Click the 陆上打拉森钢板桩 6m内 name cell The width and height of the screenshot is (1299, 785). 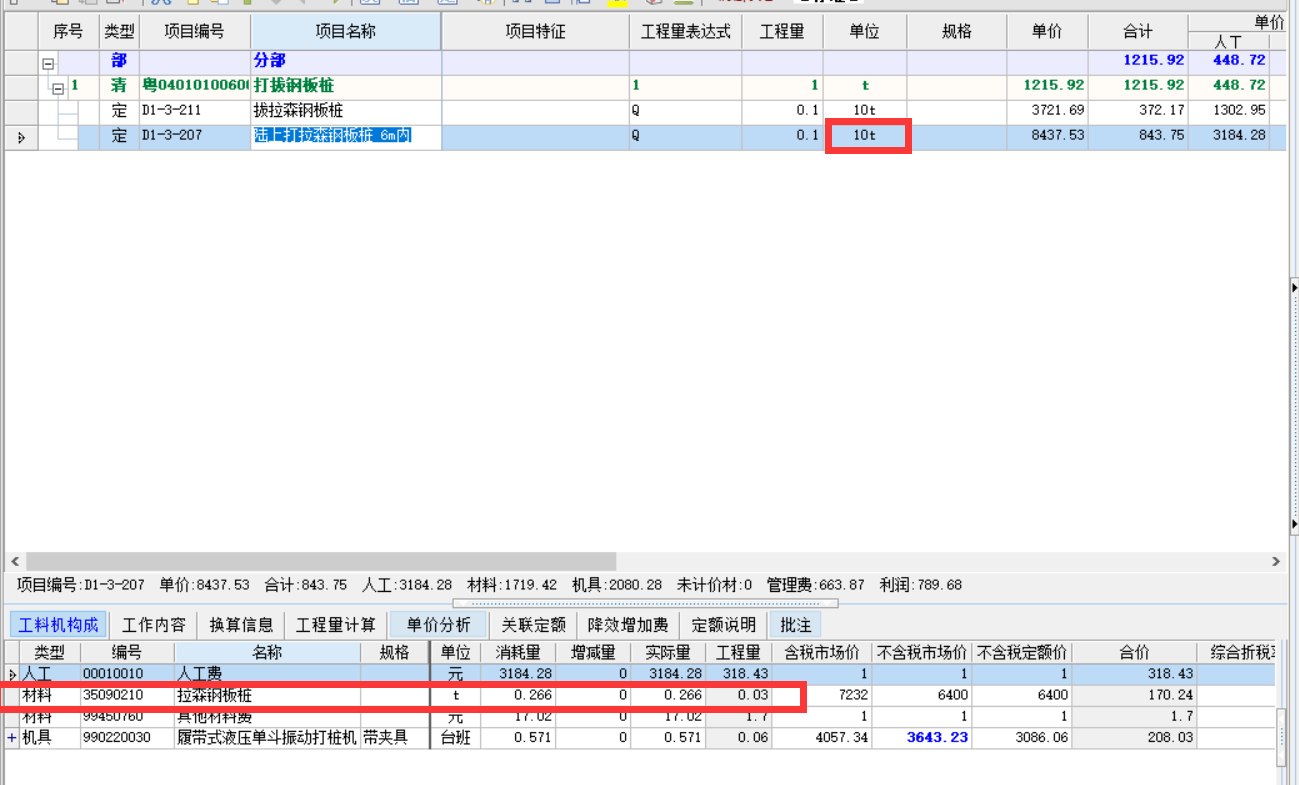coord(346,136)
